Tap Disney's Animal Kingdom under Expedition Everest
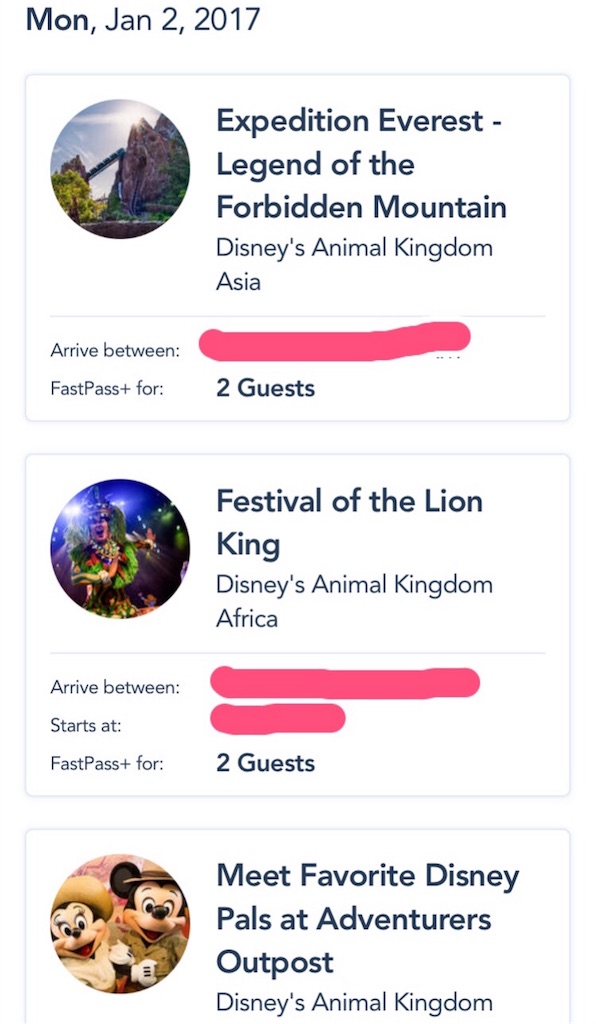The image size is (596, 1024). (x=354, y=248)
